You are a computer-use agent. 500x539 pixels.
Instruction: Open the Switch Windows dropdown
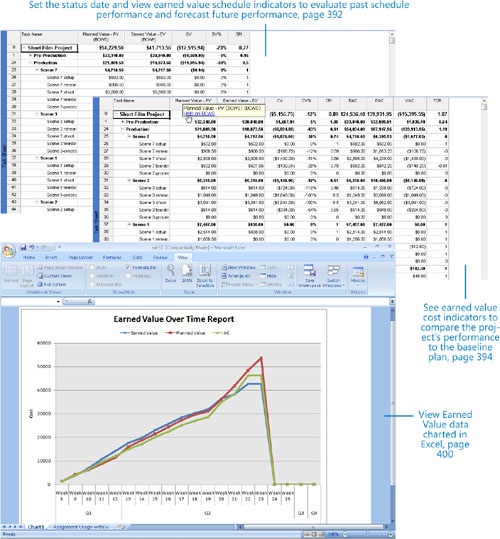[x=334, y=275]
